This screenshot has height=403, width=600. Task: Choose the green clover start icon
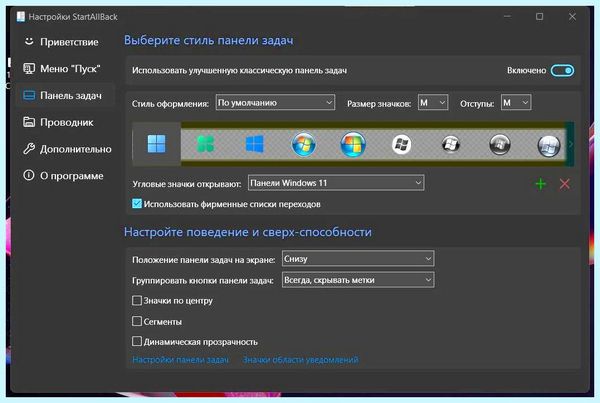click(x=205, y=144)
